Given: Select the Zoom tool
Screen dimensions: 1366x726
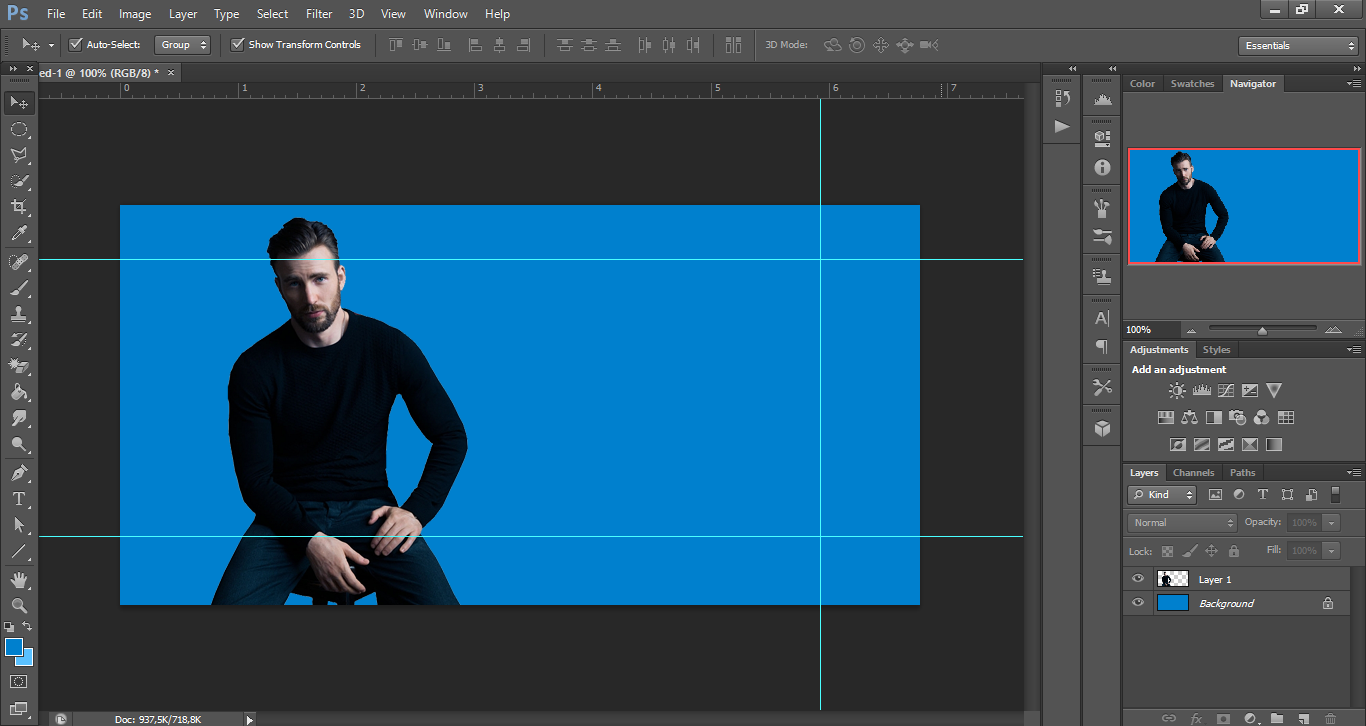Looking at the screenshot, I should coord(19,604).
